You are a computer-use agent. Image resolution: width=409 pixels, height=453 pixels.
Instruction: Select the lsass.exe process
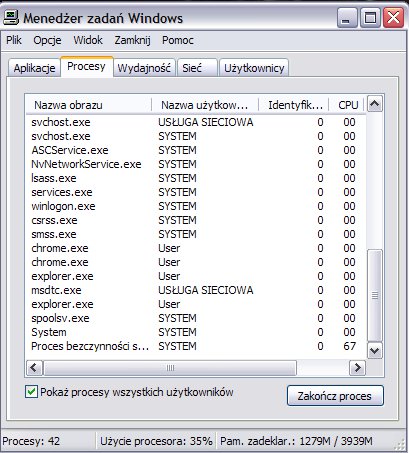196,178
